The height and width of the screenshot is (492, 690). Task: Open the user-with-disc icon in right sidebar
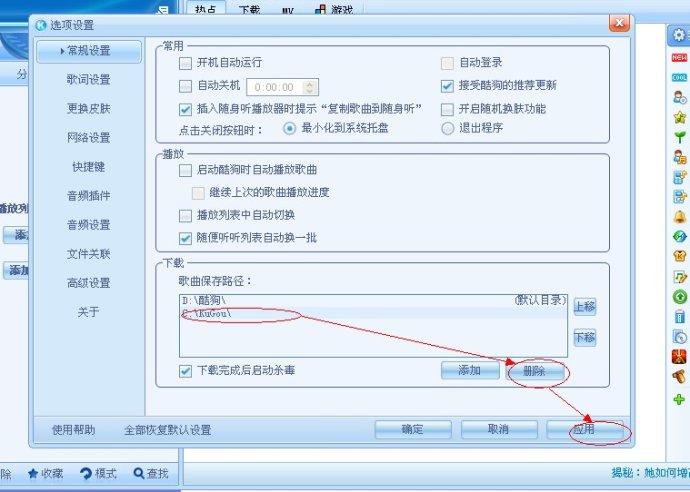[679, 97]
